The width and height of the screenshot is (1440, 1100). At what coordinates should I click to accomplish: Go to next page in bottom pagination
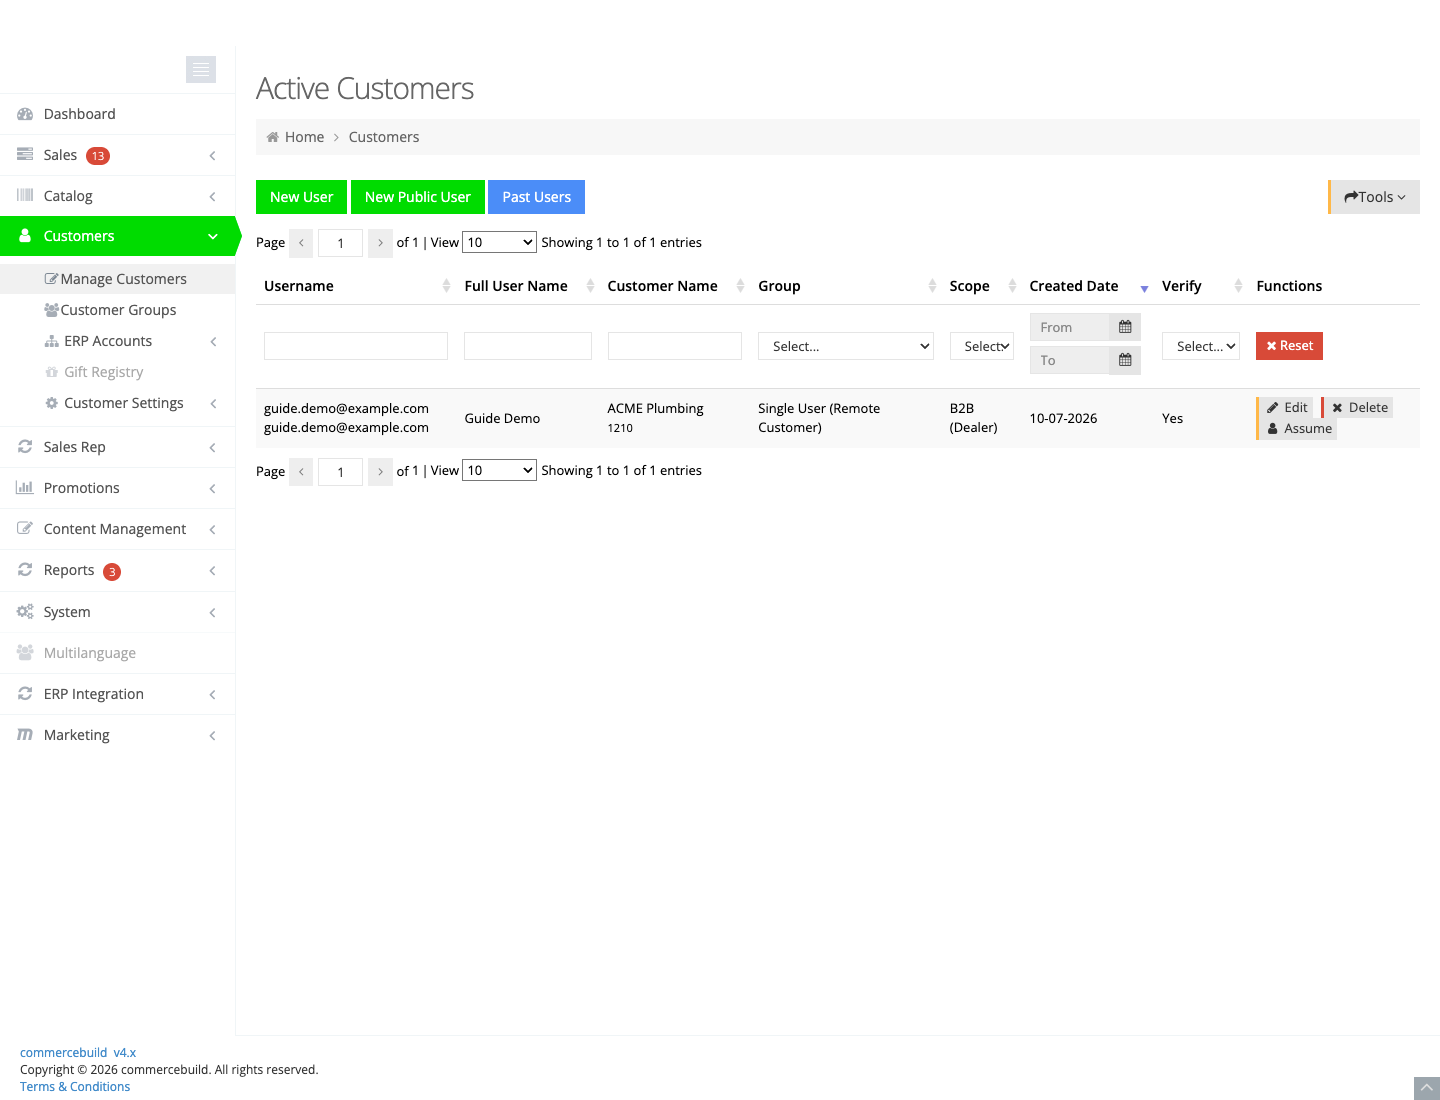point(380,471)
